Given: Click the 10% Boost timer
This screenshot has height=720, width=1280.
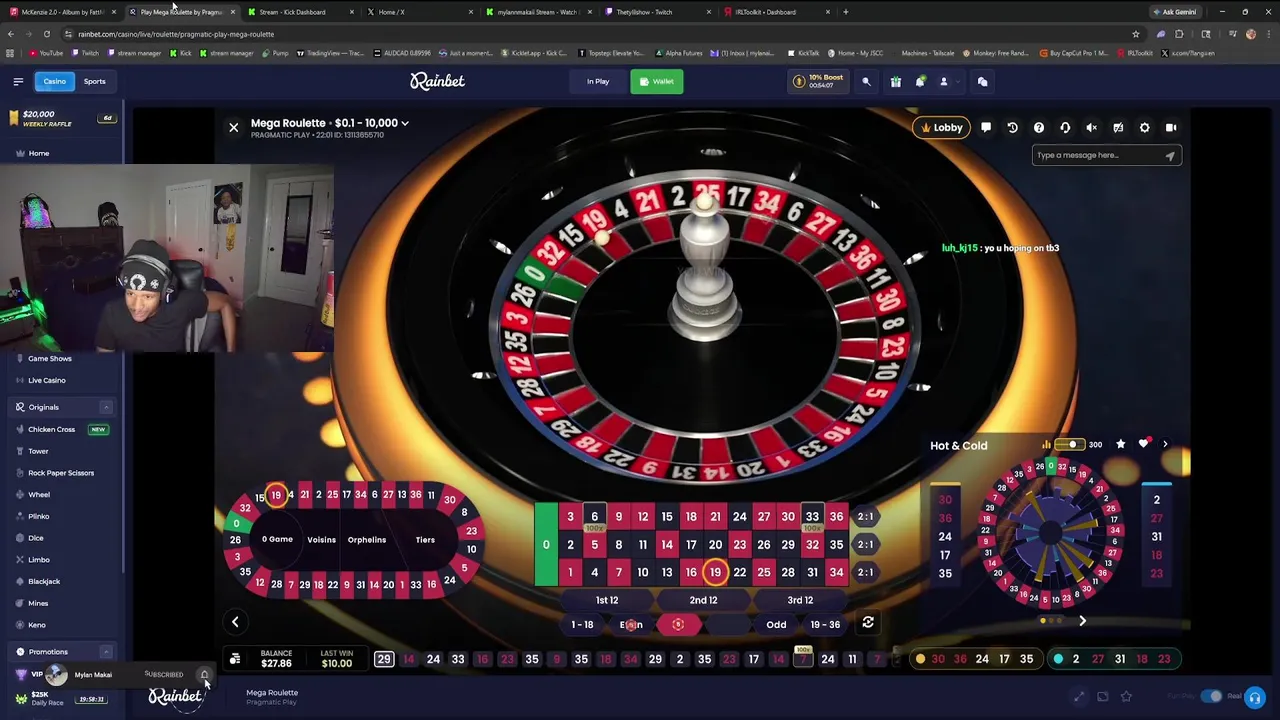Looking at the screenshot, I should (x=818, y=81).
